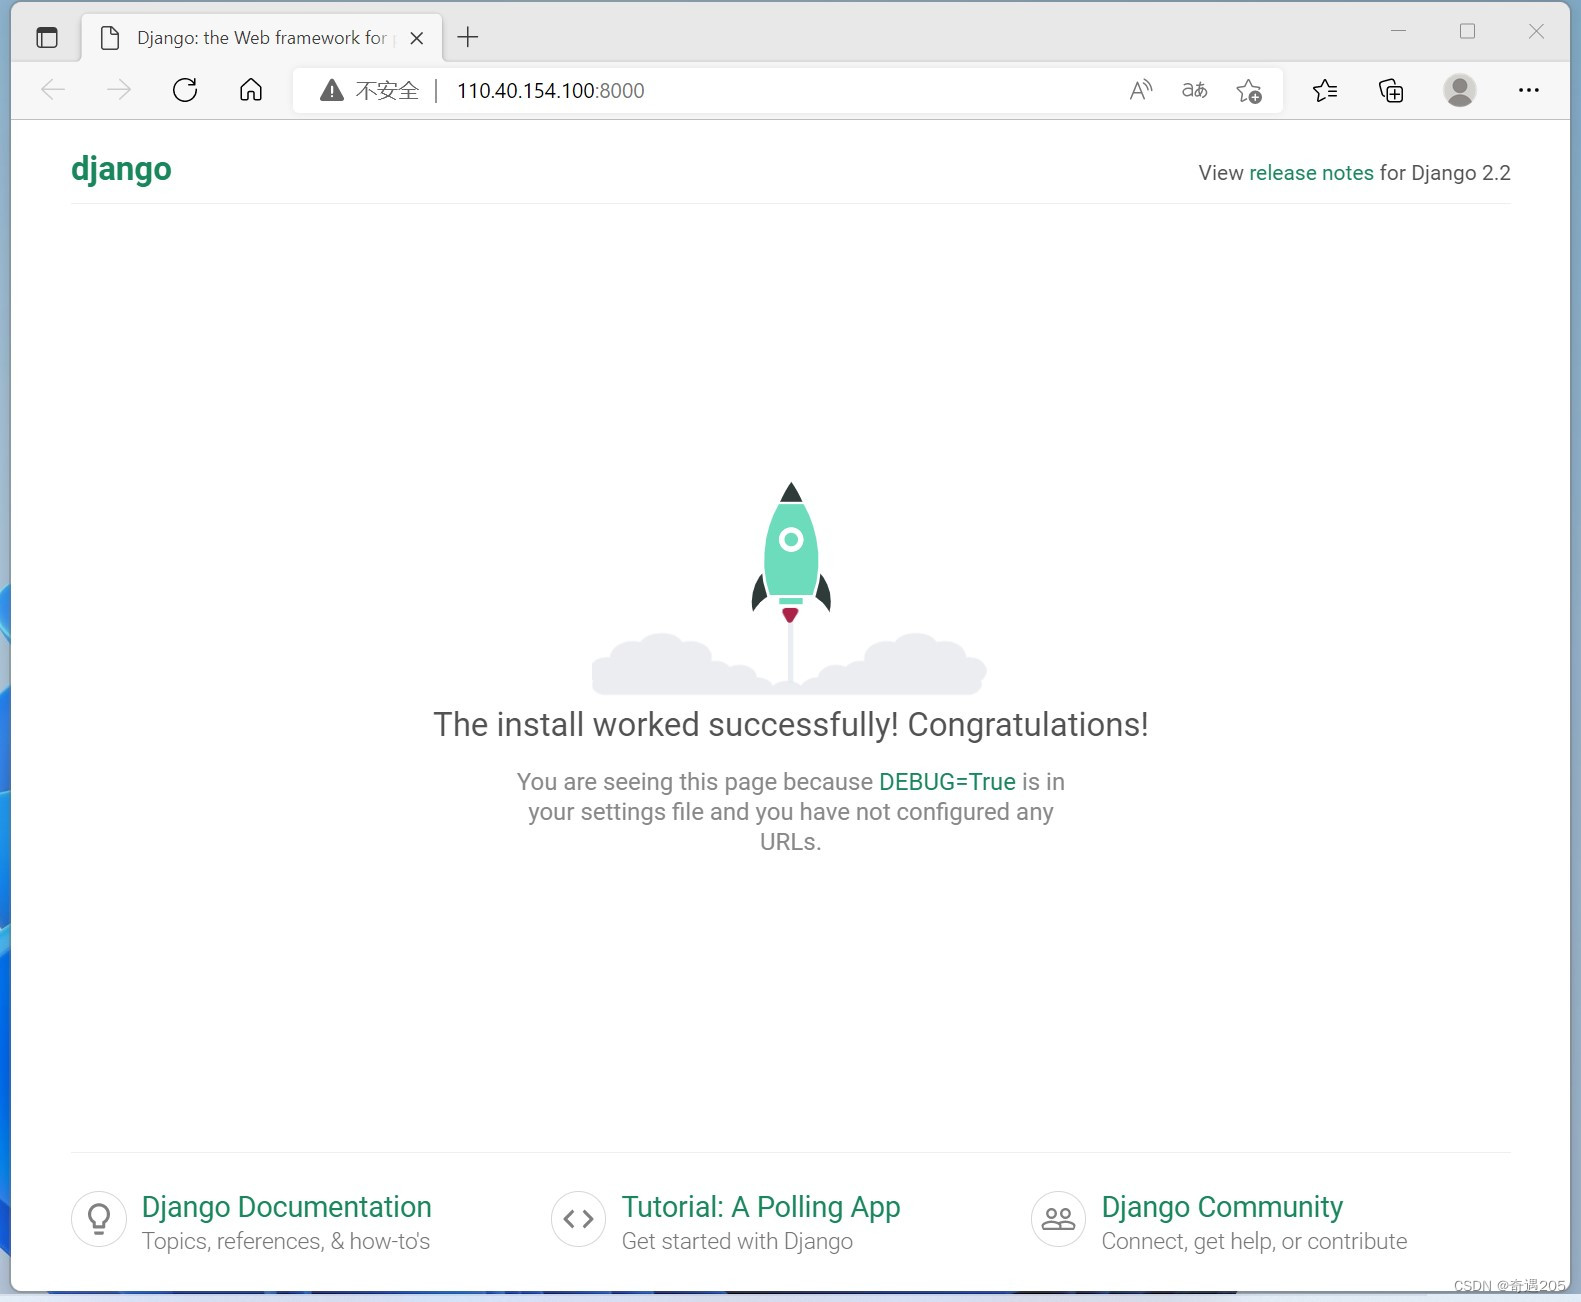Add this page to favorites

[1249, 91]
